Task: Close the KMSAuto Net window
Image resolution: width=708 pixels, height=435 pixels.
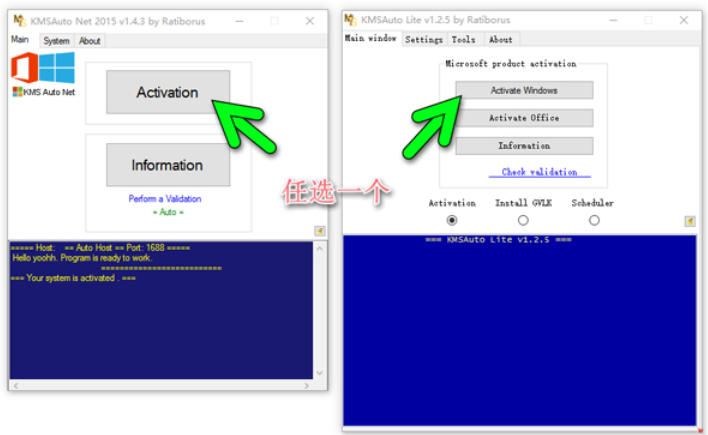Action: point(310,21)
